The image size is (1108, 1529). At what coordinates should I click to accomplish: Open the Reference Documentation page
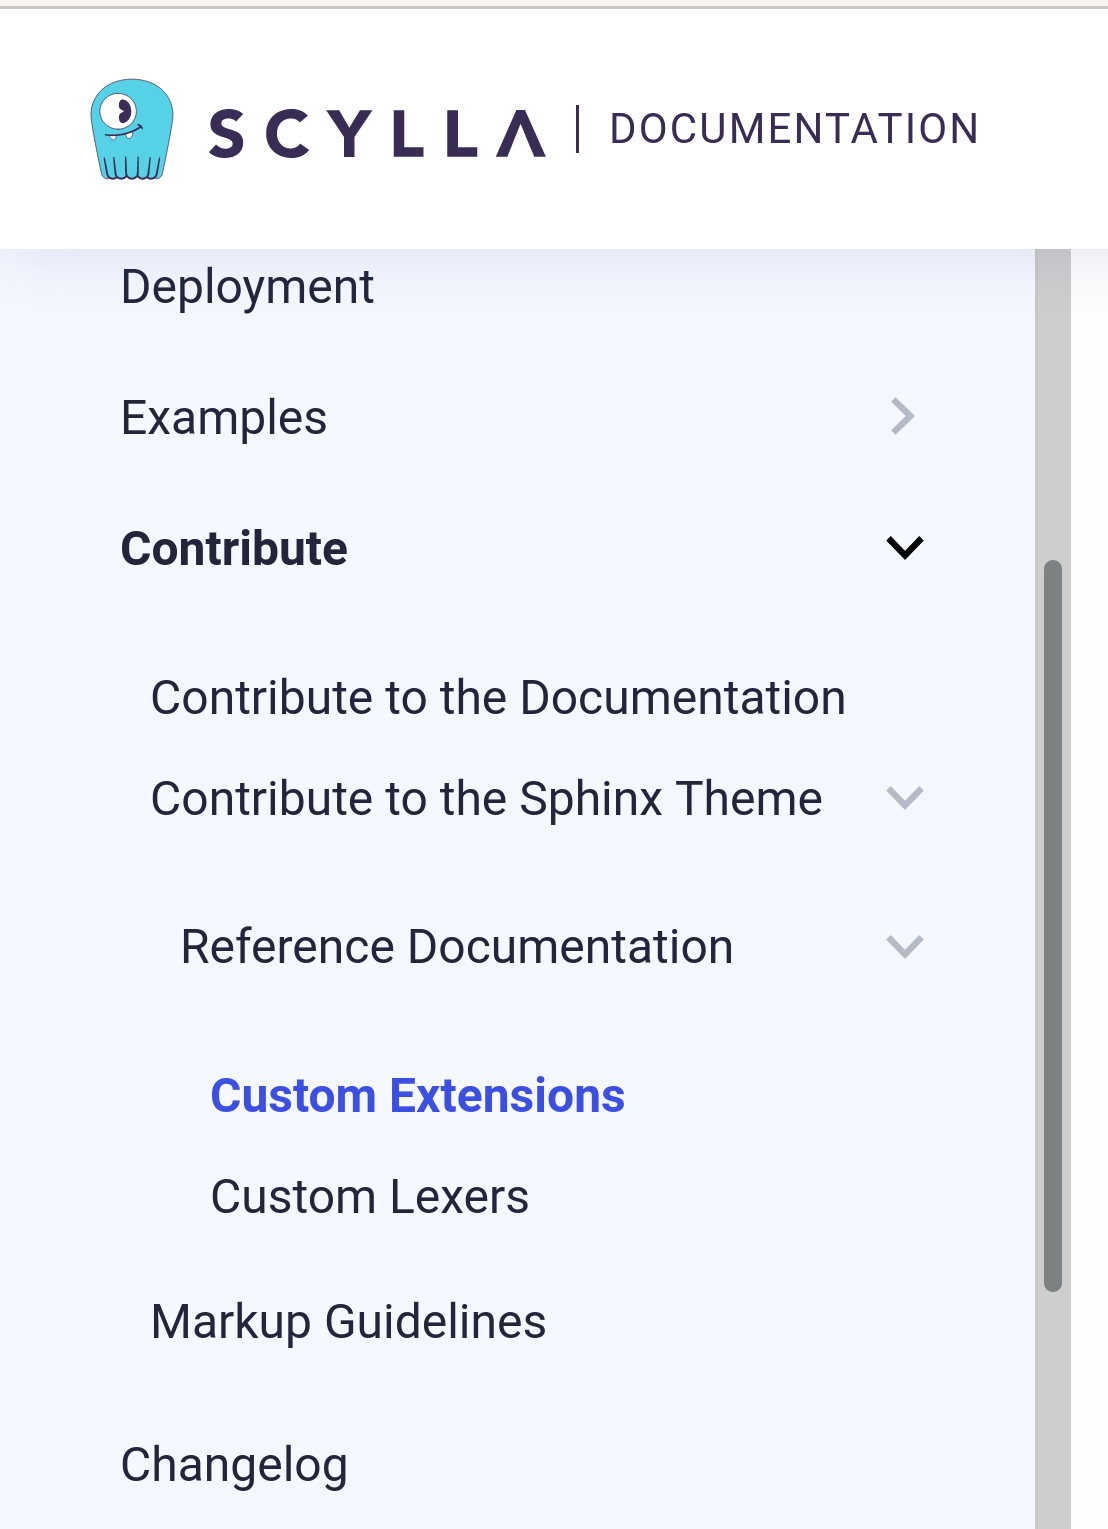pyautogui.click(x=456, y=946)
